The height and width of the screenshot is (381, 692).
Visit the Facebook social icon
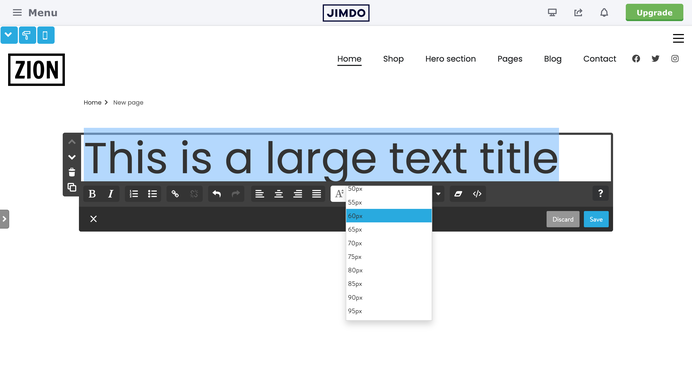pos(636,59)
